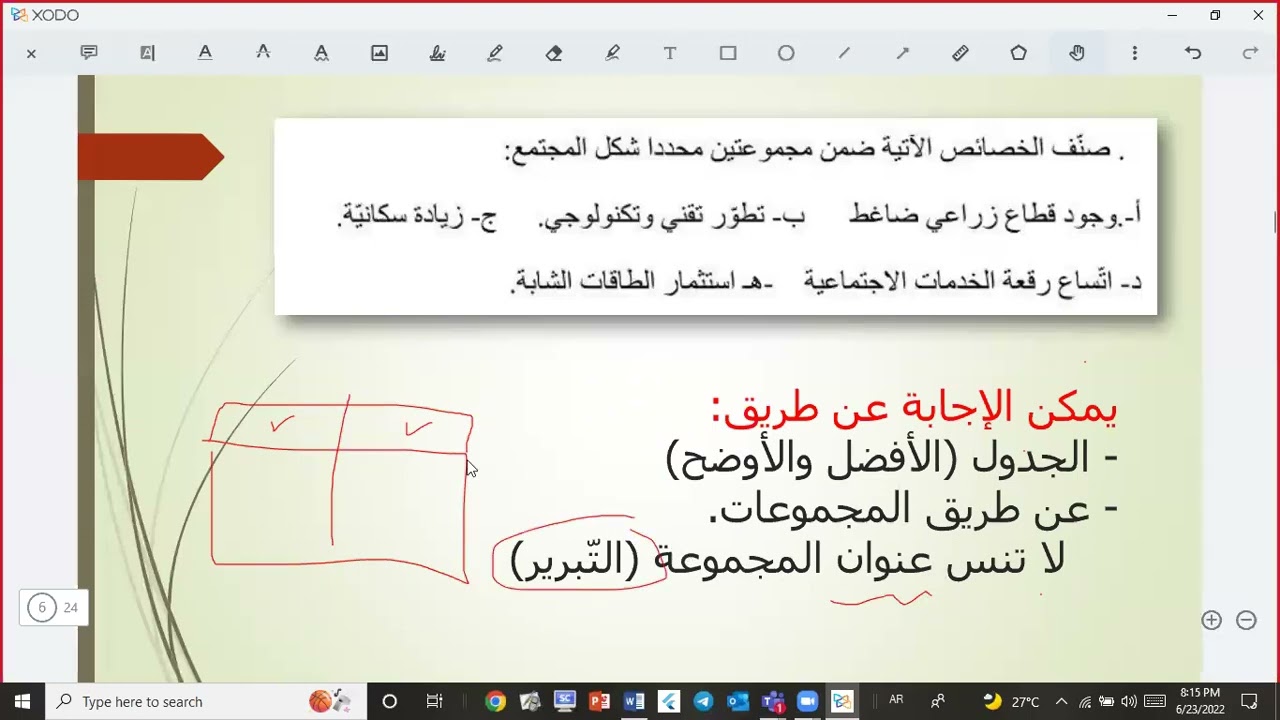Open Telegram from the taskbar
The height and width of the screenshot is (720, 1280).
(x=703, y=701)
